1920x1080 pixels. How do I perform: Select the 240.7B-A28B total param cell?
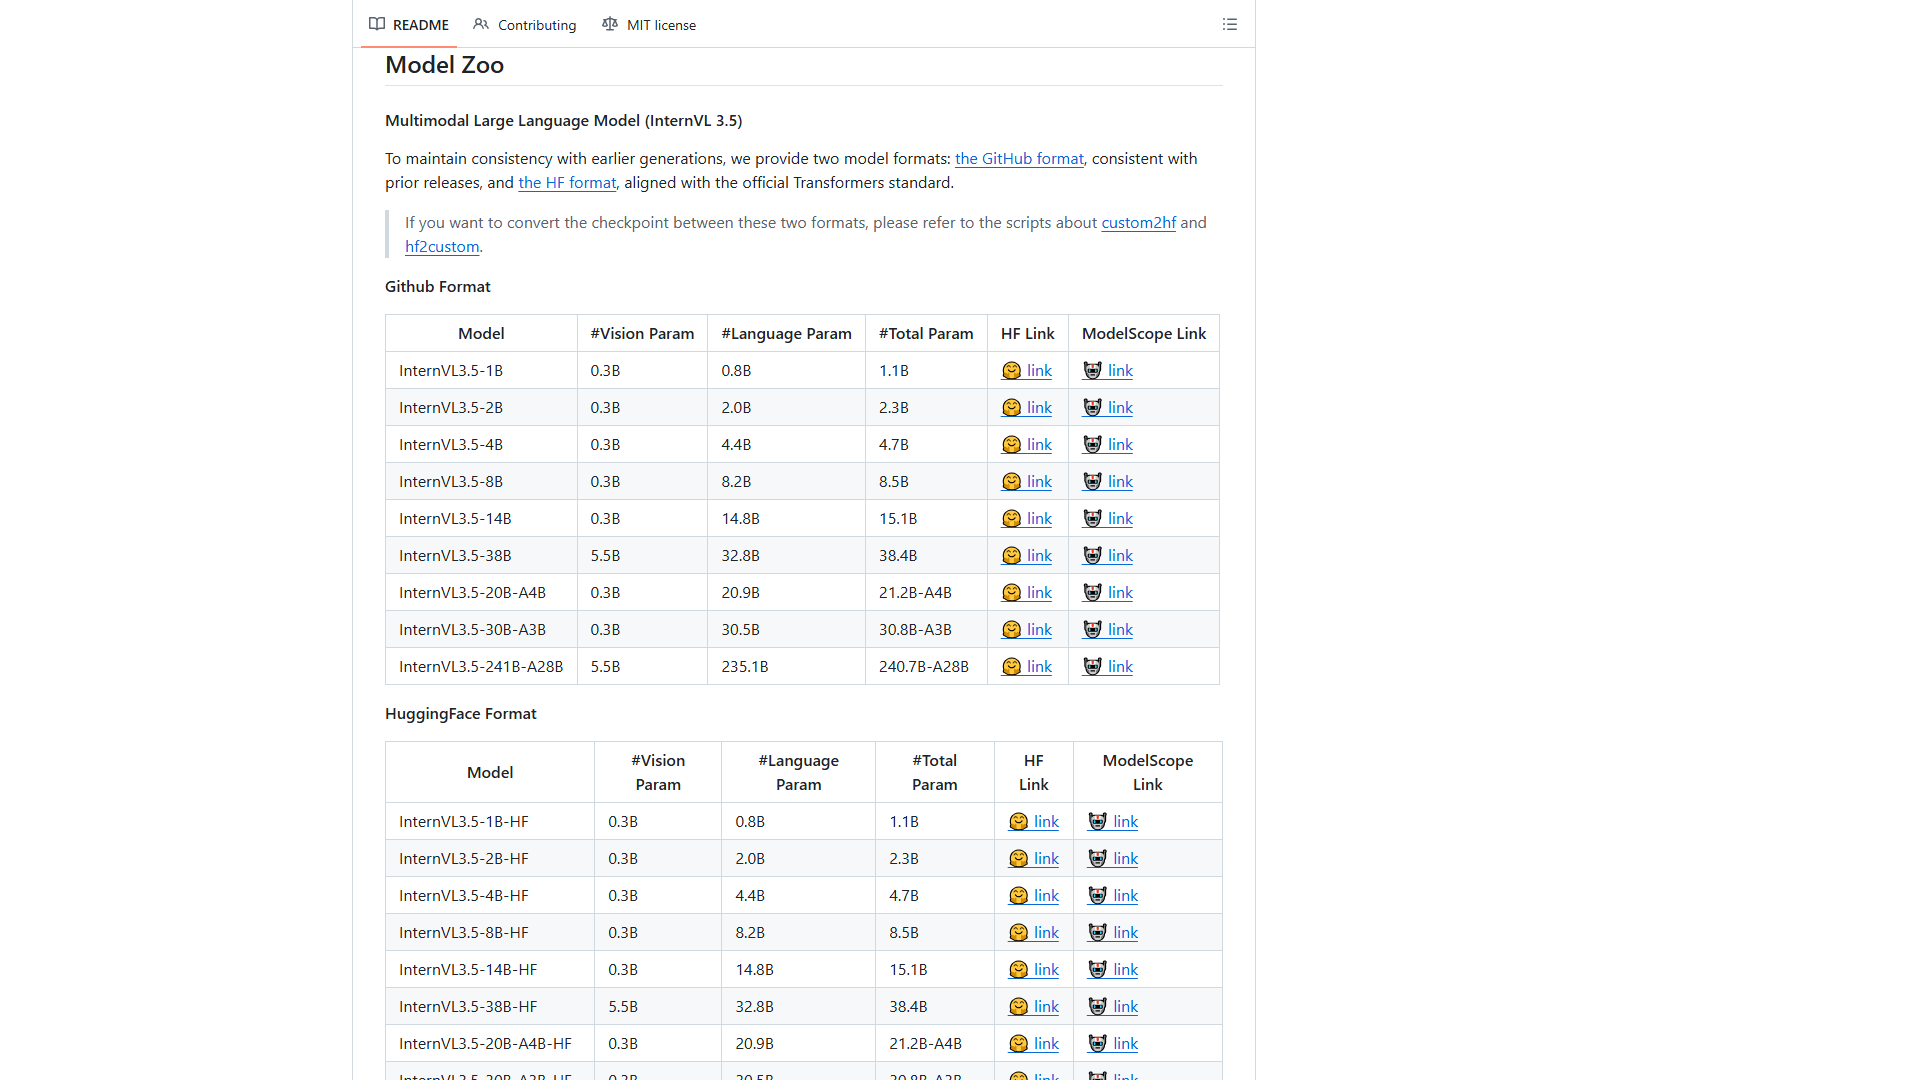pos(926,666)
